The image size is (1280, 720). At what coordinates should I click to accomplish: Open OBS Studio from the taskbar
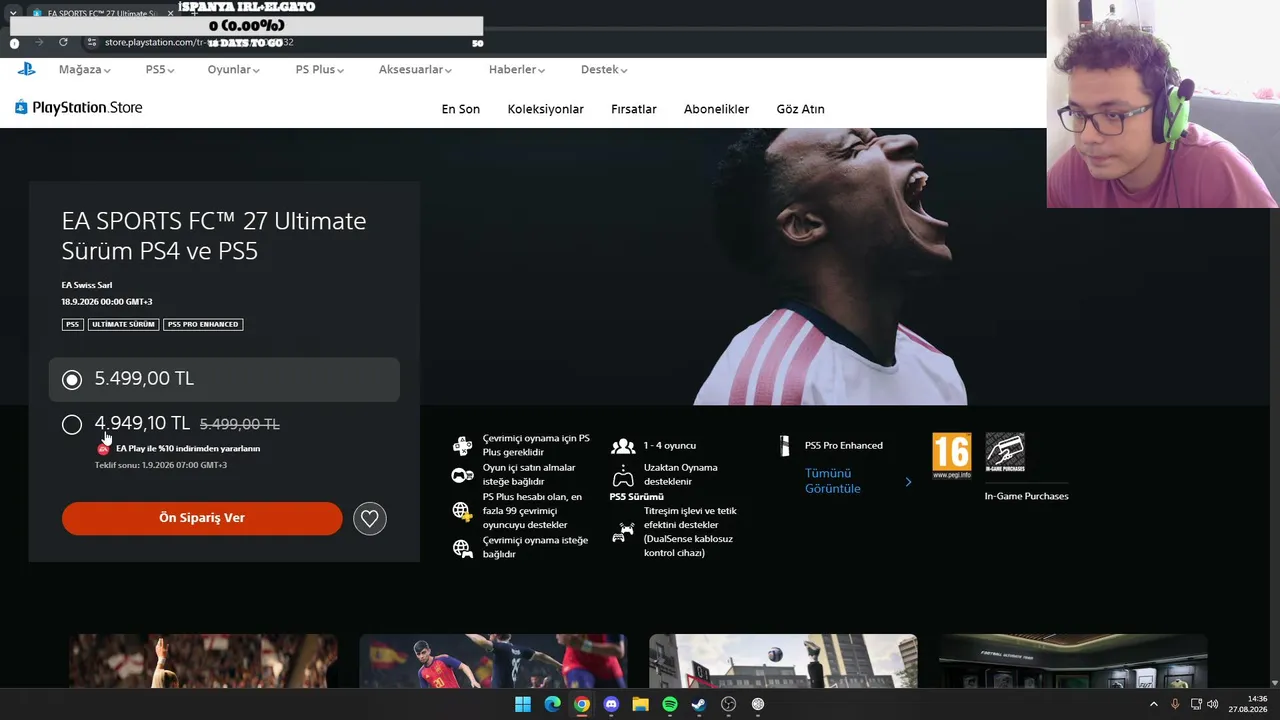pyautogui.click(x=728, y=704)
